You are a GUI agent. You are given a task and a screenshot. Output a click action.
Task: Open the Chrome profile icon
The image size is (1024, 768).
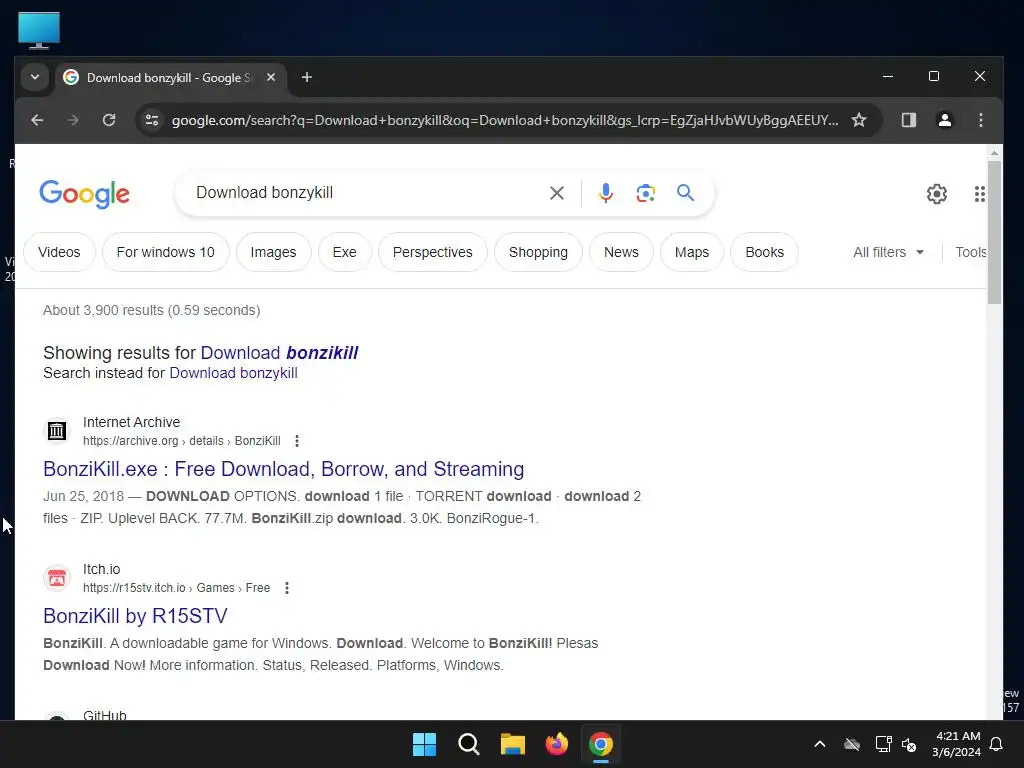944,120
